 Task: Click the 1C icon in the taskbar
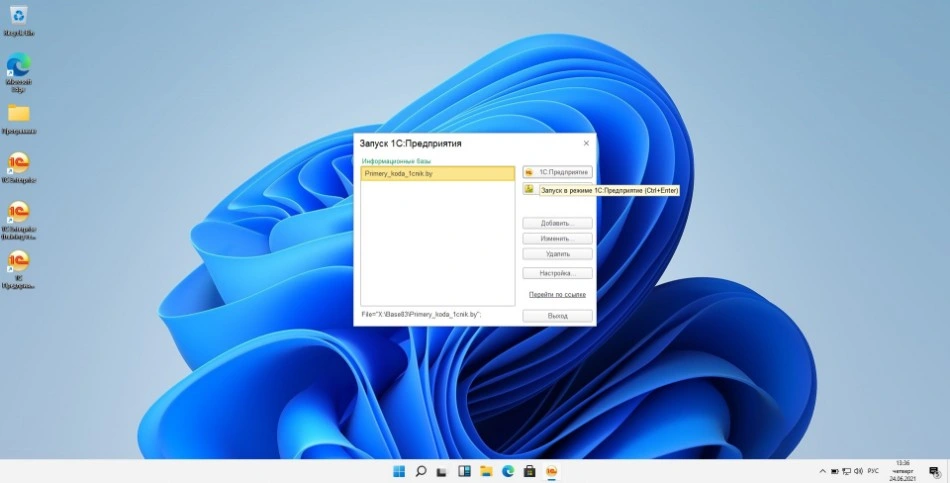pyautogui.click(x=551, y=471)
